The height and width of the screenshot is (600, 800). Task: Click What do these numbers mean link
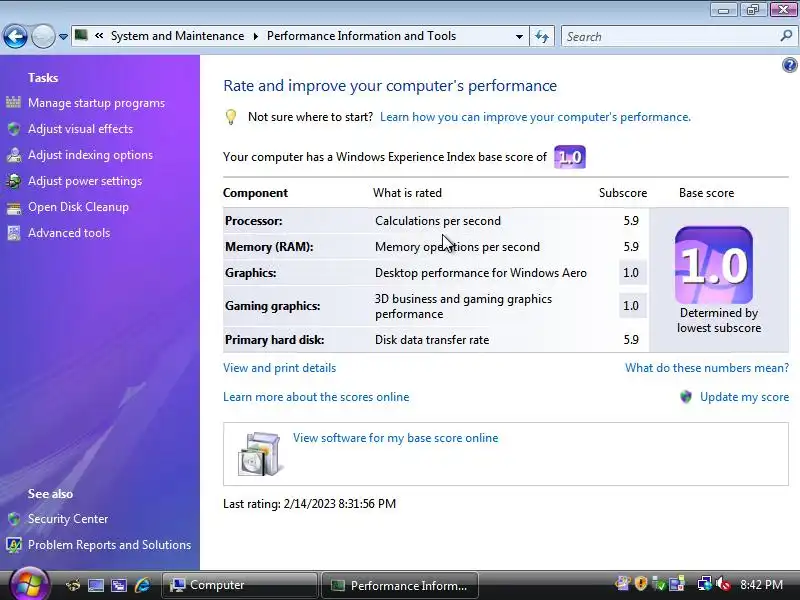(x=707, y=368)
